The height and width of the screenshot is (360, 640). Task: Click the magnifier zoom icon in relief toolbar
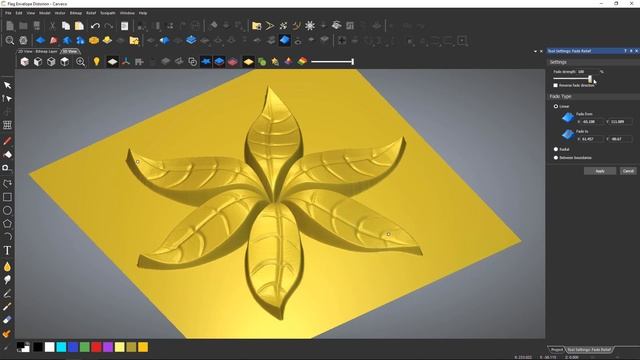pyautogui.click(x=10, y=40)
